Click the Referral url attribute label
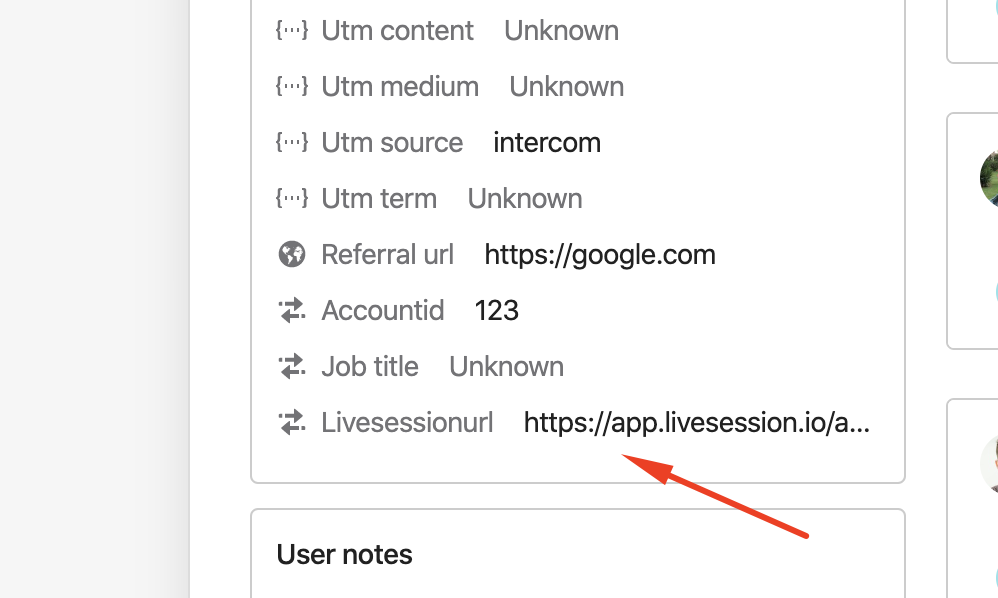Screen dimensions: 998x598 tap(388, 254)
